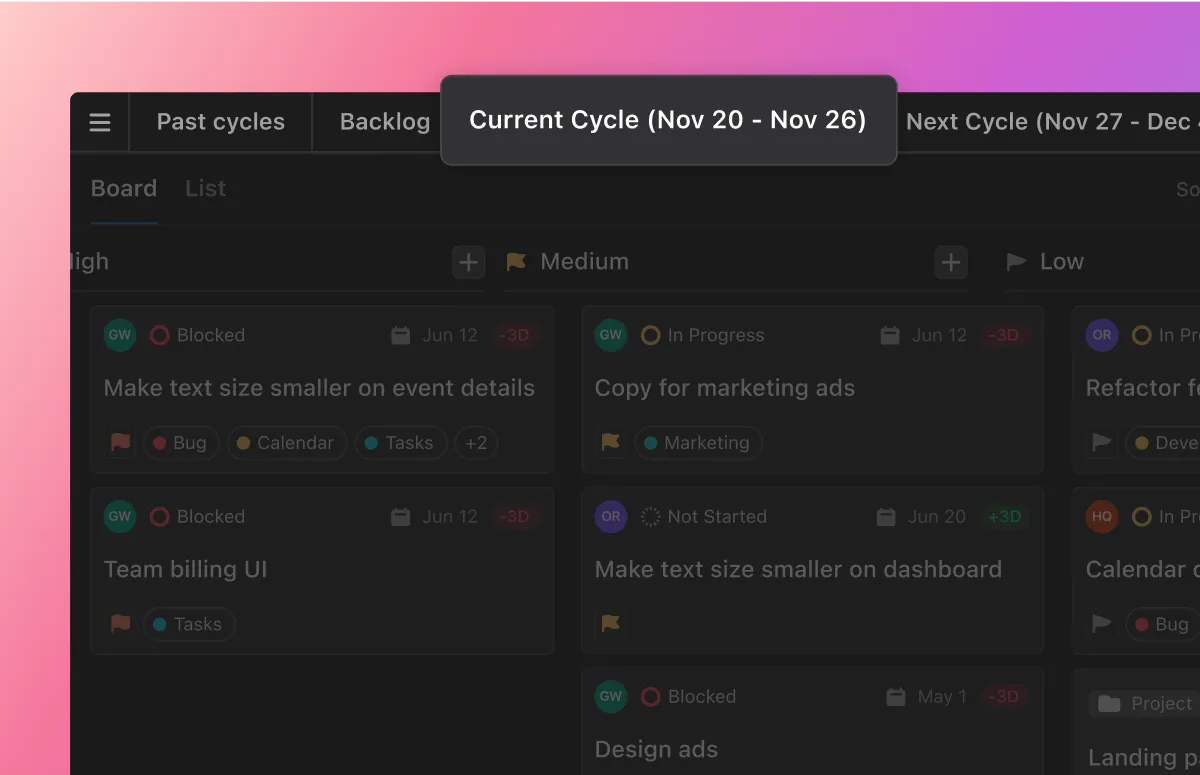The height and width of the screenshot is (775, 1200).
Task: Open Make text size smaller on event details
Action: tap(319, 388)
